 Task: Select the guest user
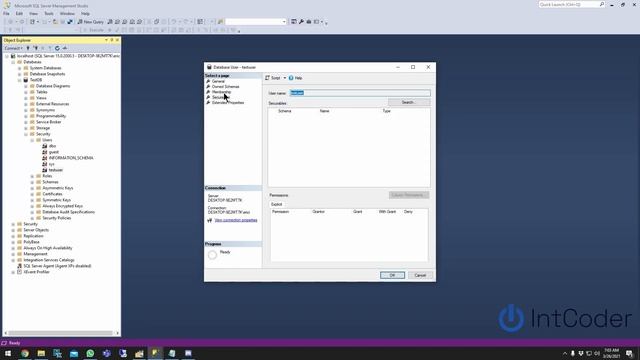coord(53,152)
